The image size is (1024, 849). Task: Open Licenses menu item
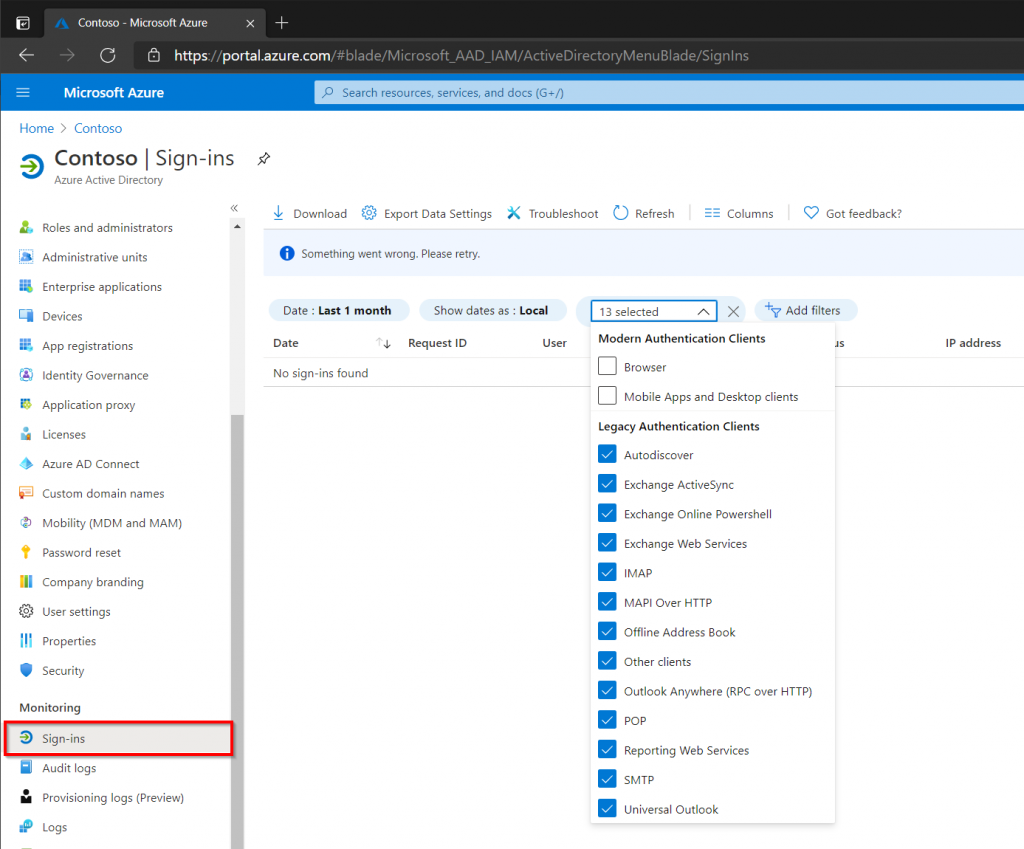coord(64,434)
